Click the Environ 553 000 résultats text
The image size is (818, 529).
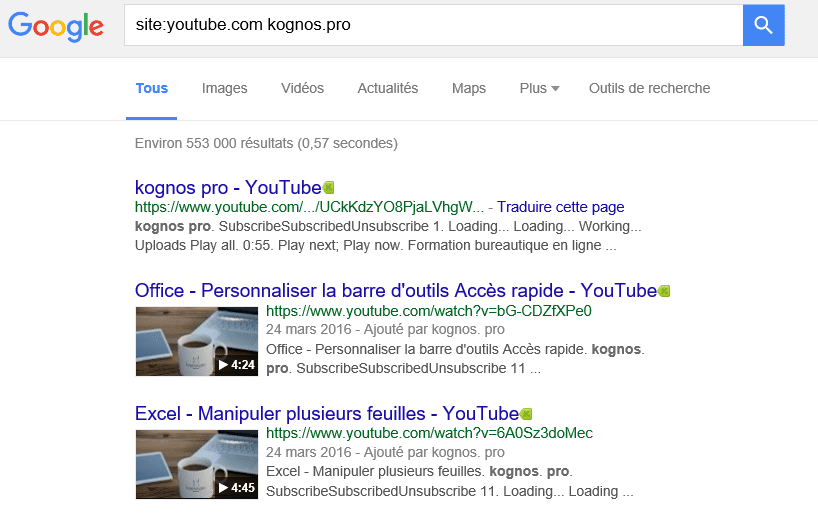(x=266, y=143)
